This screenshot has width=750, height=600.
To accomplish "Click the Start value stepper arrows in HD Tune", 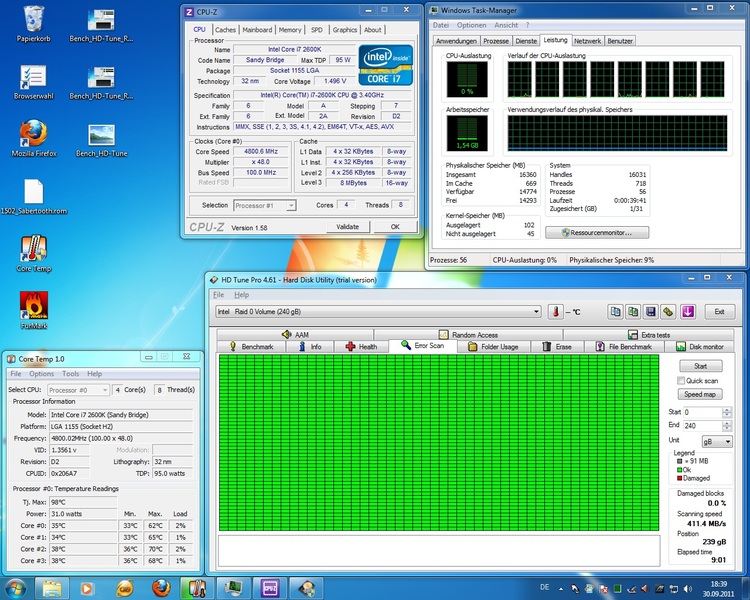I will [727, 412].
